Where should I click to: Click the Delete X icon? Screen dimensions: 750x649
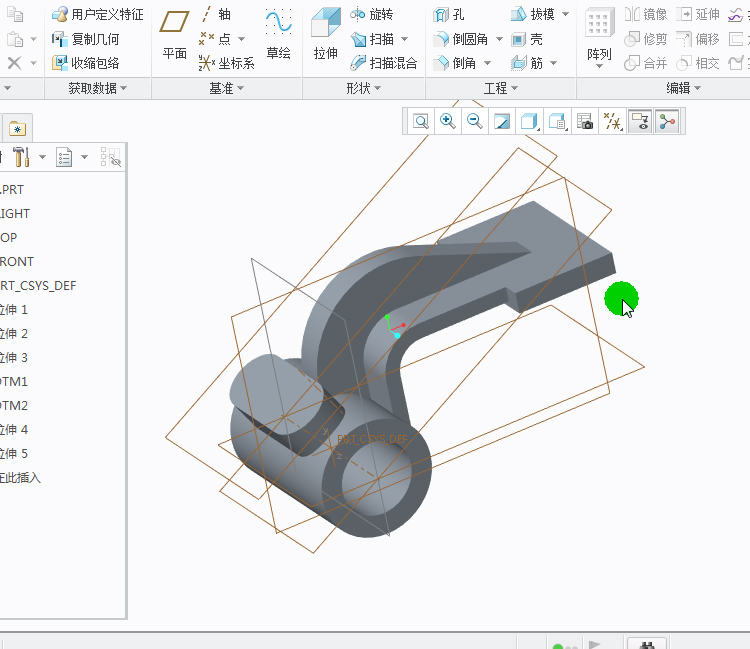[x=14, y=63]
